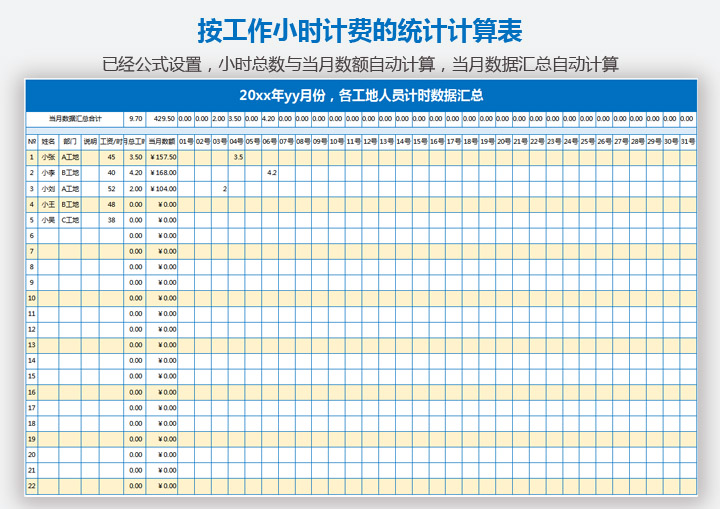Select the '01号' day column header
This screenshot has height=509, width=720.
pyautogui.click(x=186, y=141)
